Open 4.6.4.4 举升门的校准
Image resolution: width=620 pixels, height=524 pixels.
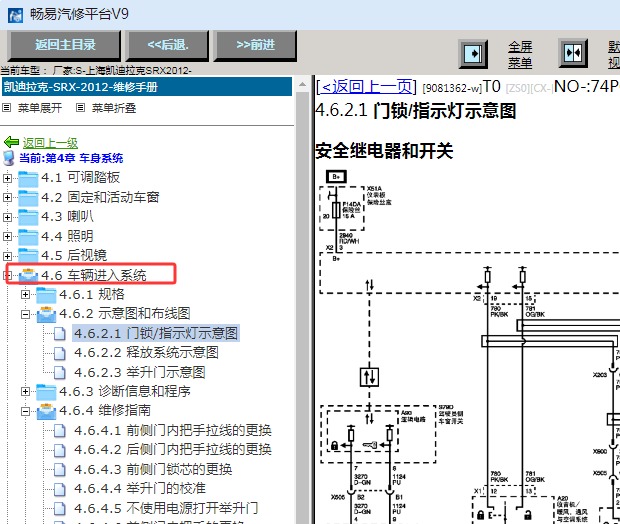point(140,488)
